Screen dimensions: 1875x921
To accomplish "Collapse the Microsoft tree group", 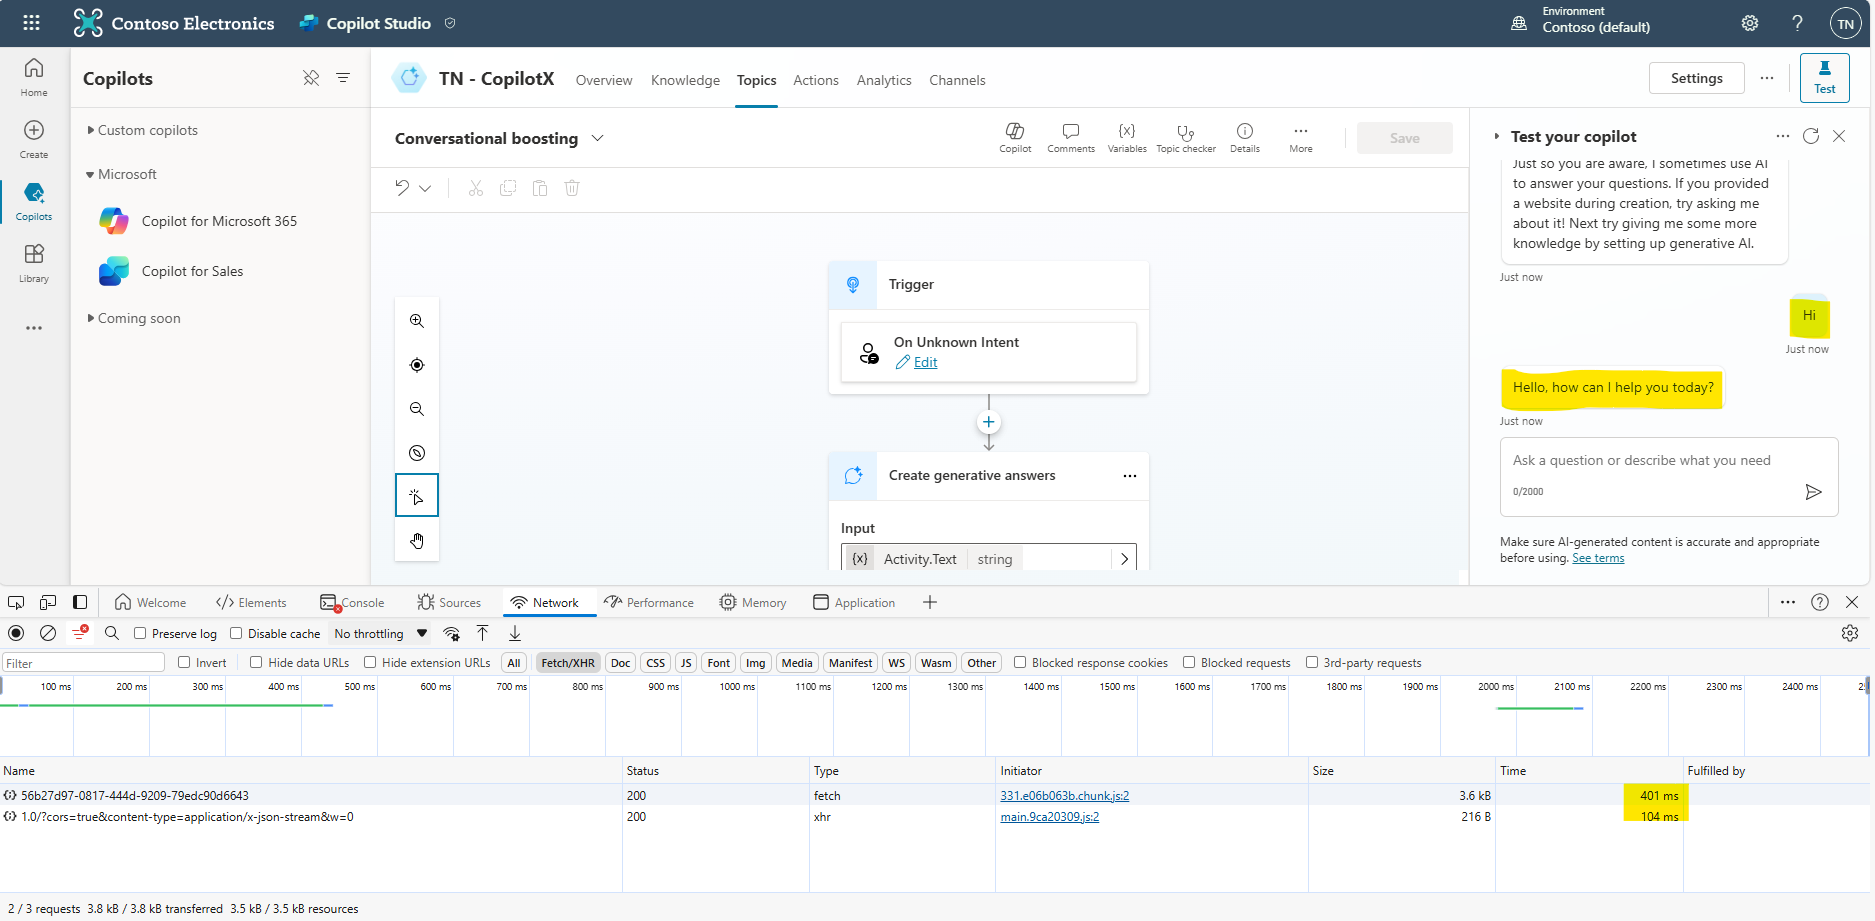I will click(x=90, y=175).
